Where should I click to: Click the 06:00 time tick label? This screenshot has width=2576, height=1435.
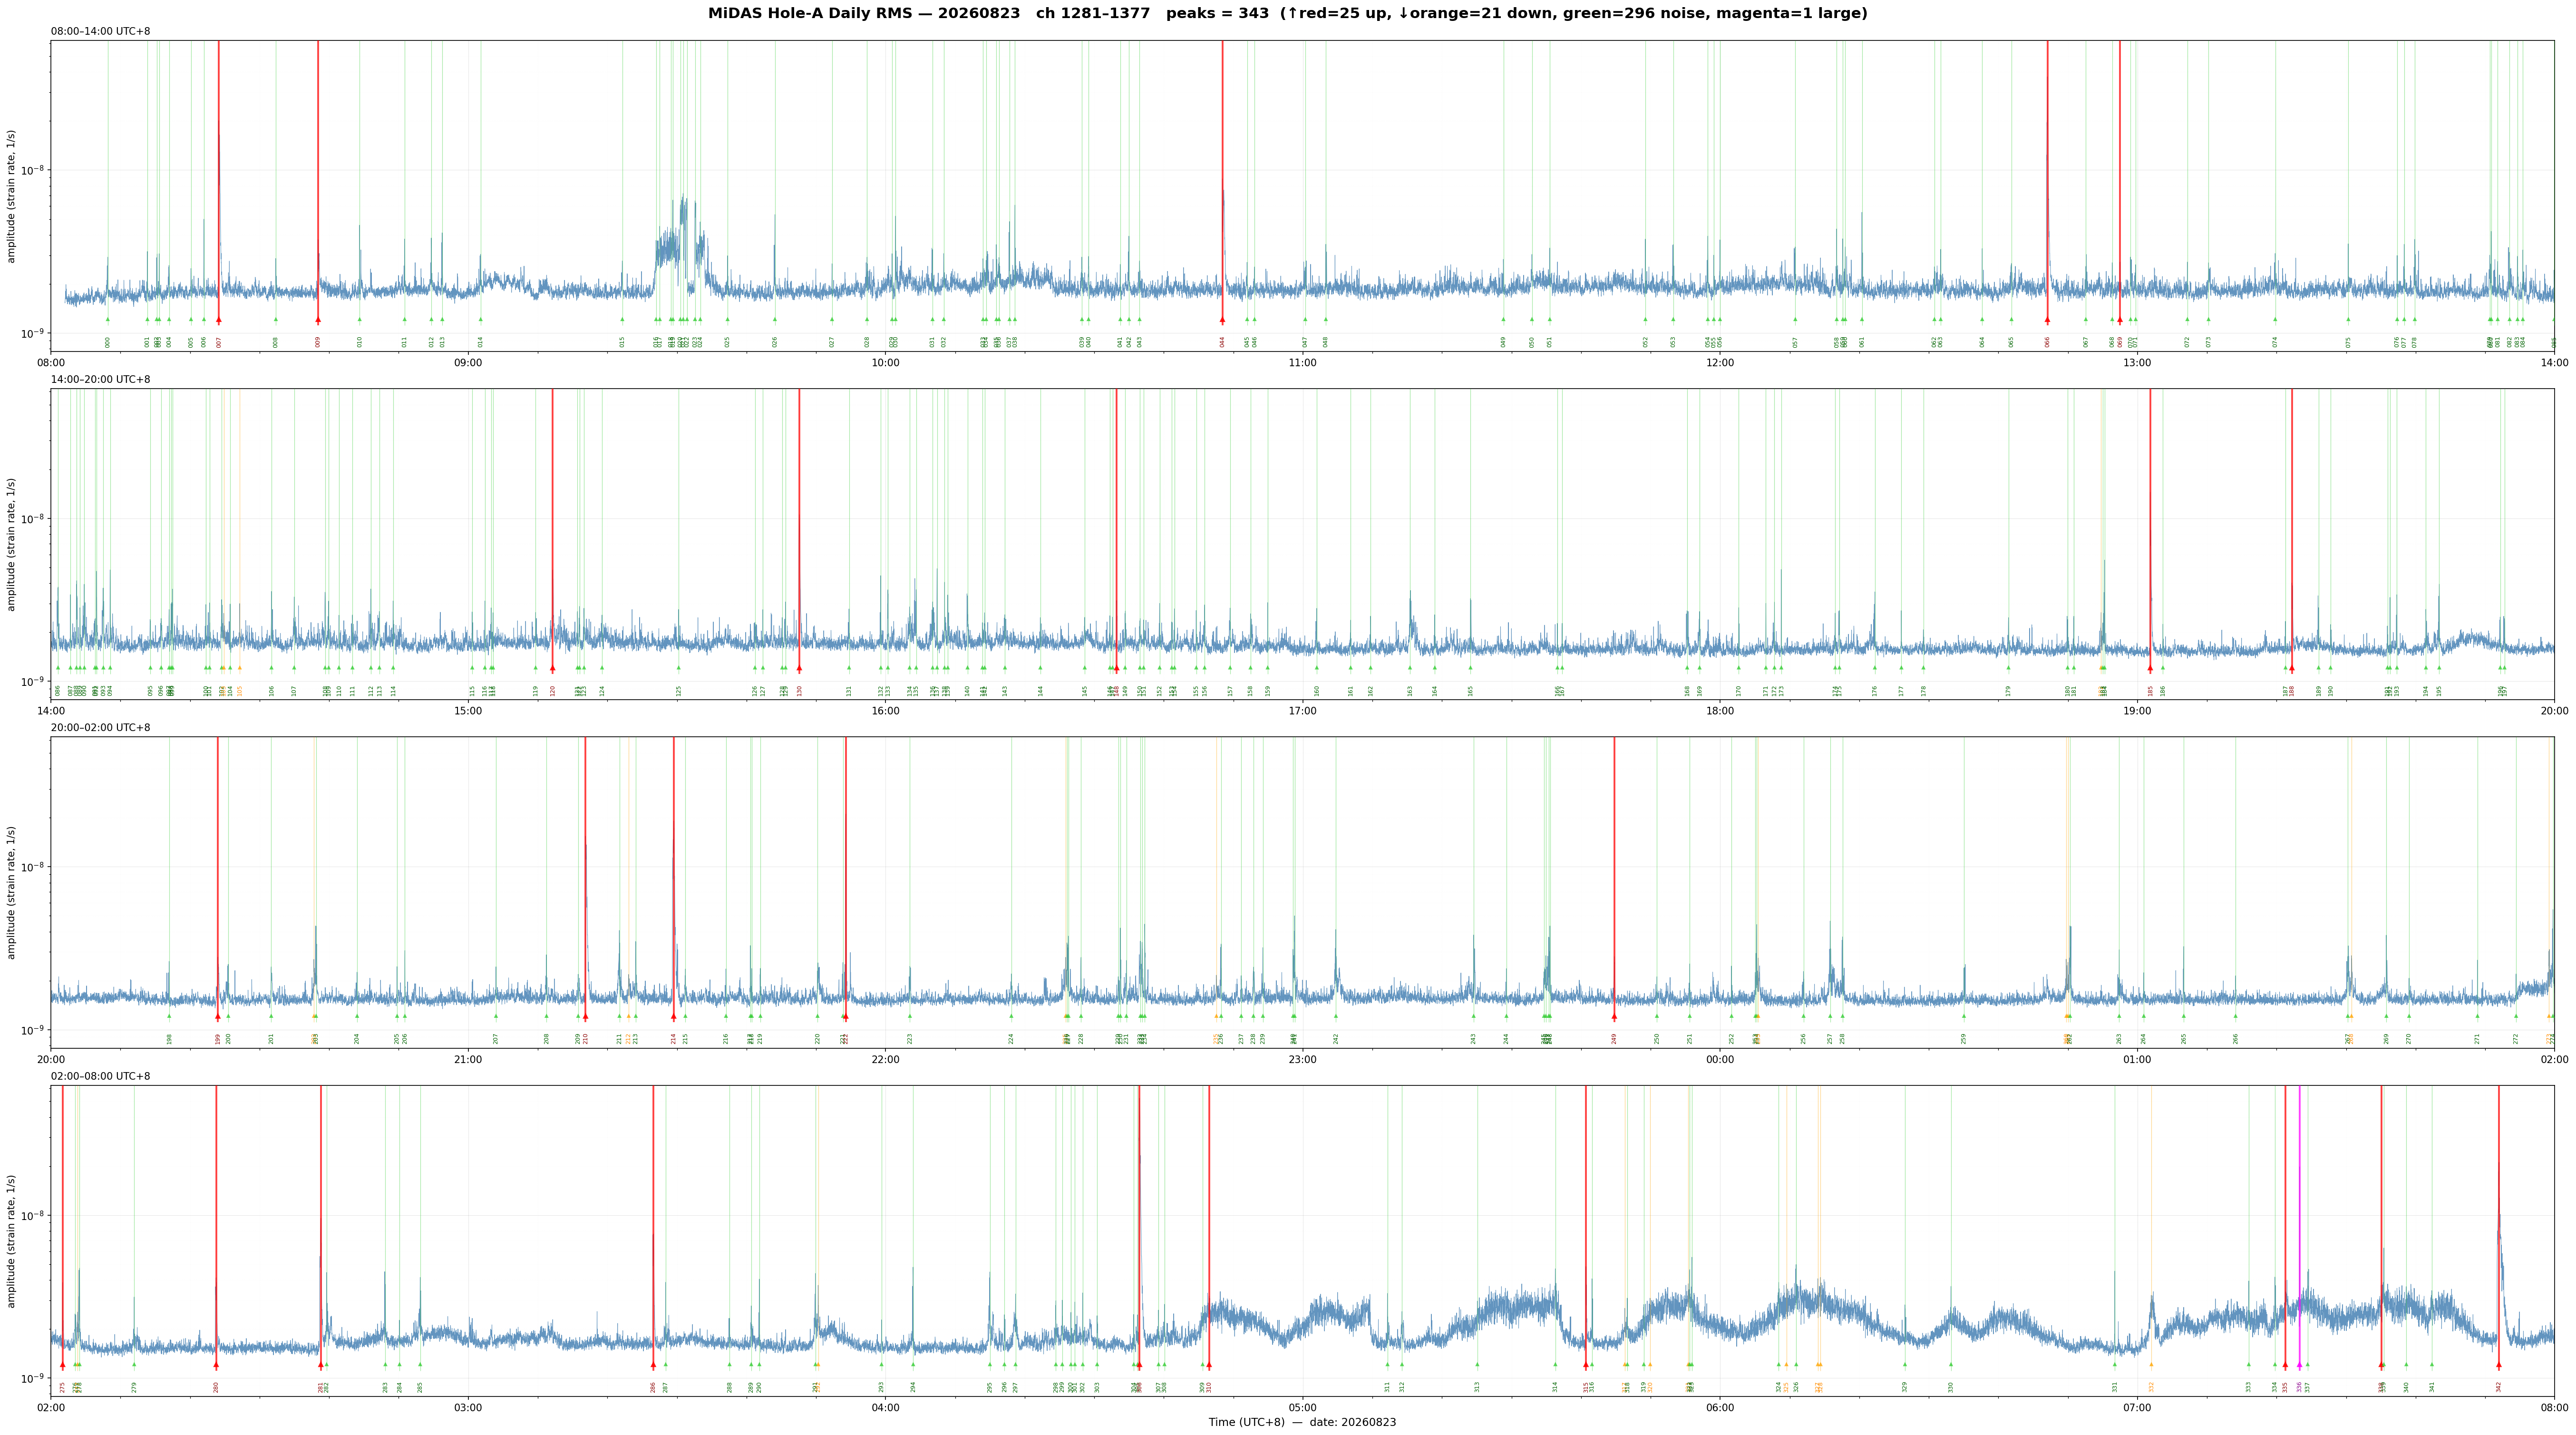(1720, 1408)
